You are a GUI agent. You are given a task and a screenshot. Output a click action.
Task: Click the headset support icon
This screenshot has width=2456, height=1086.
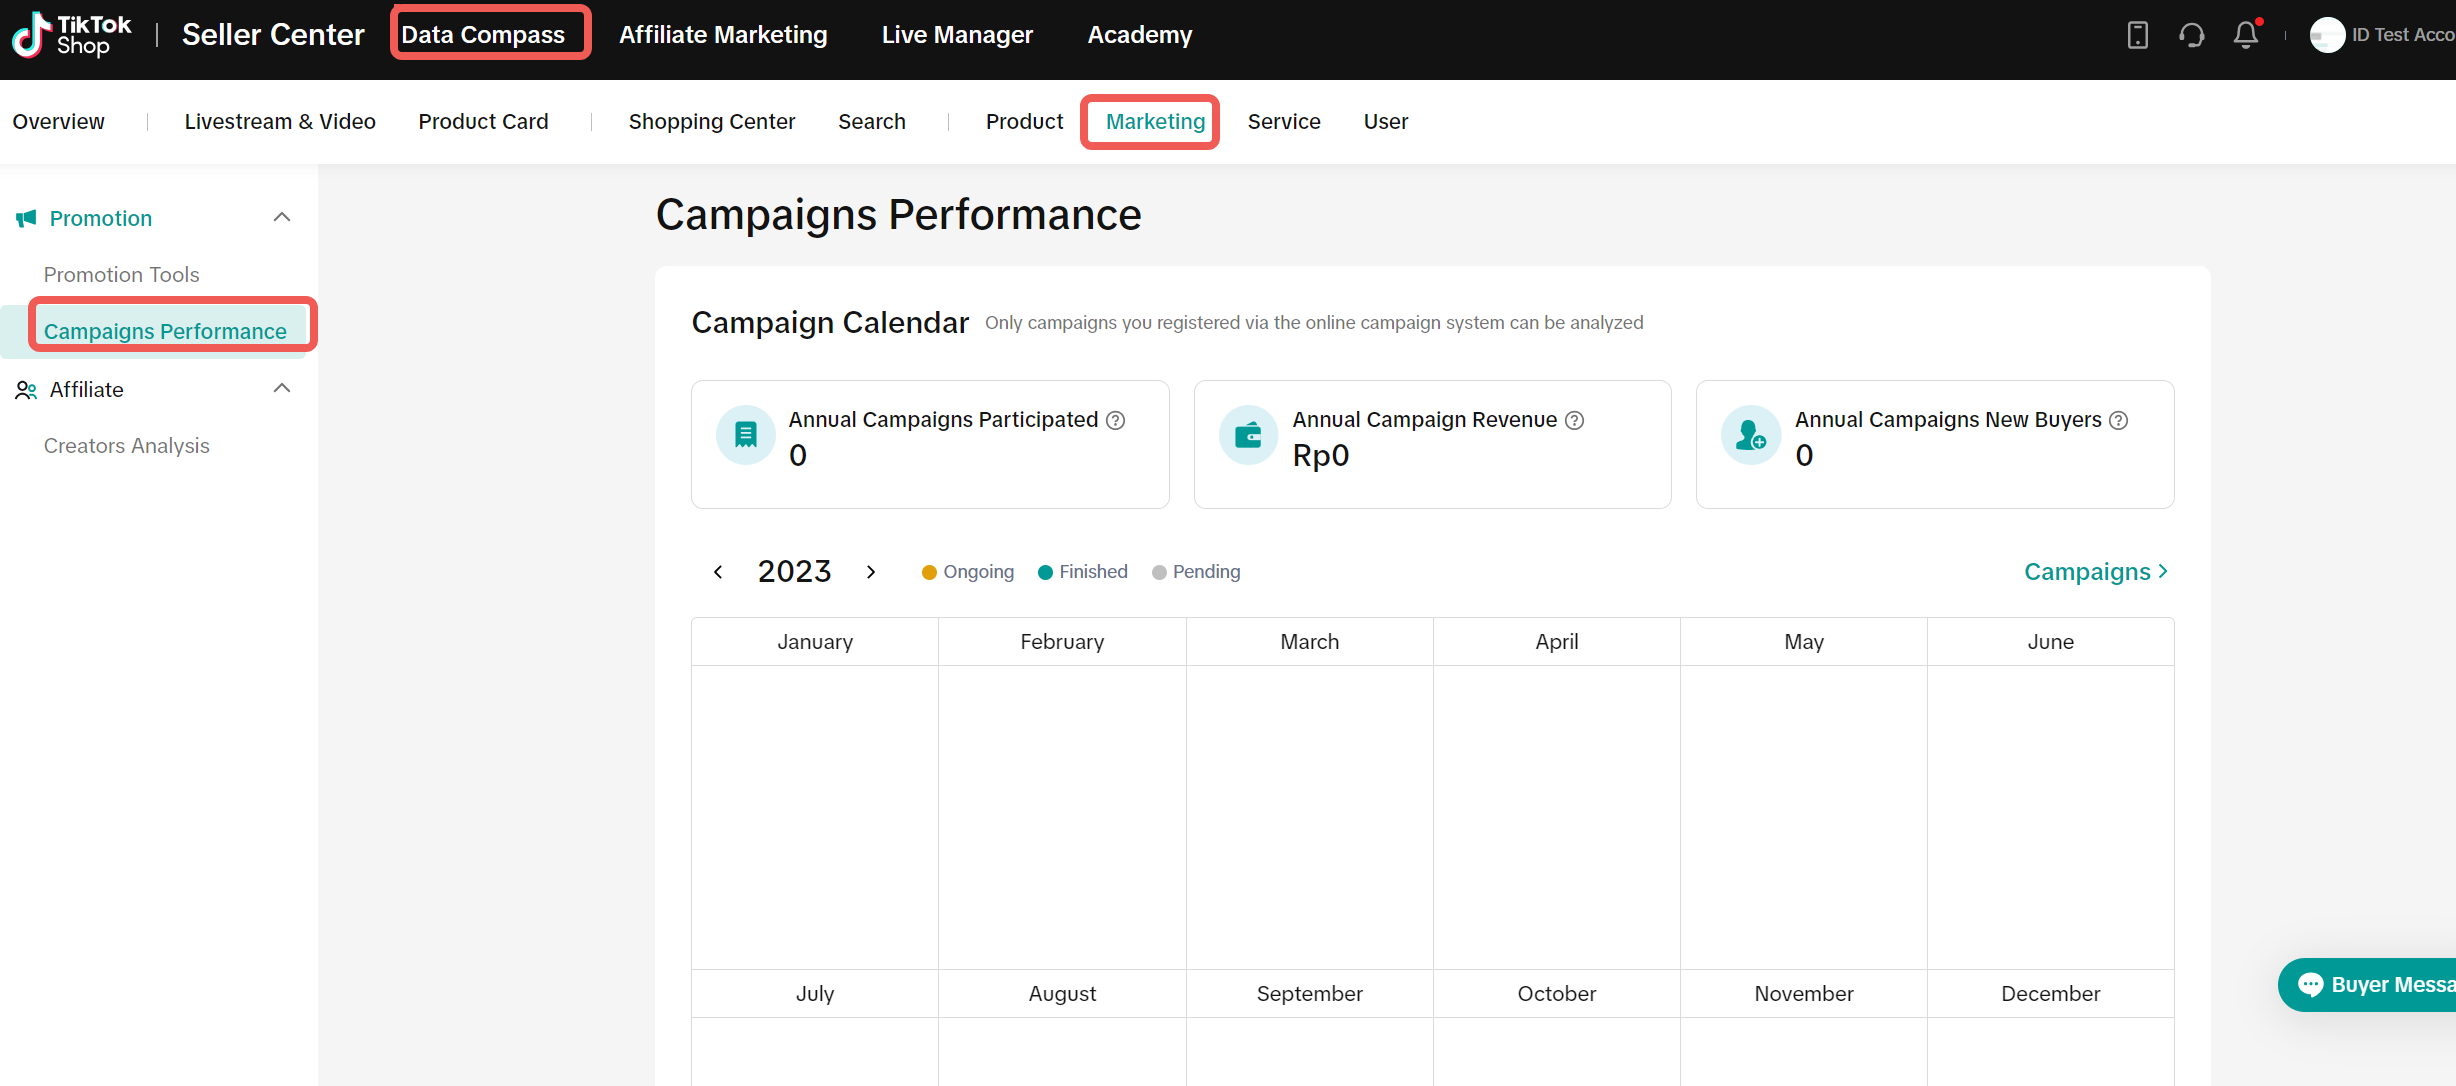[x=2191, y=35]
